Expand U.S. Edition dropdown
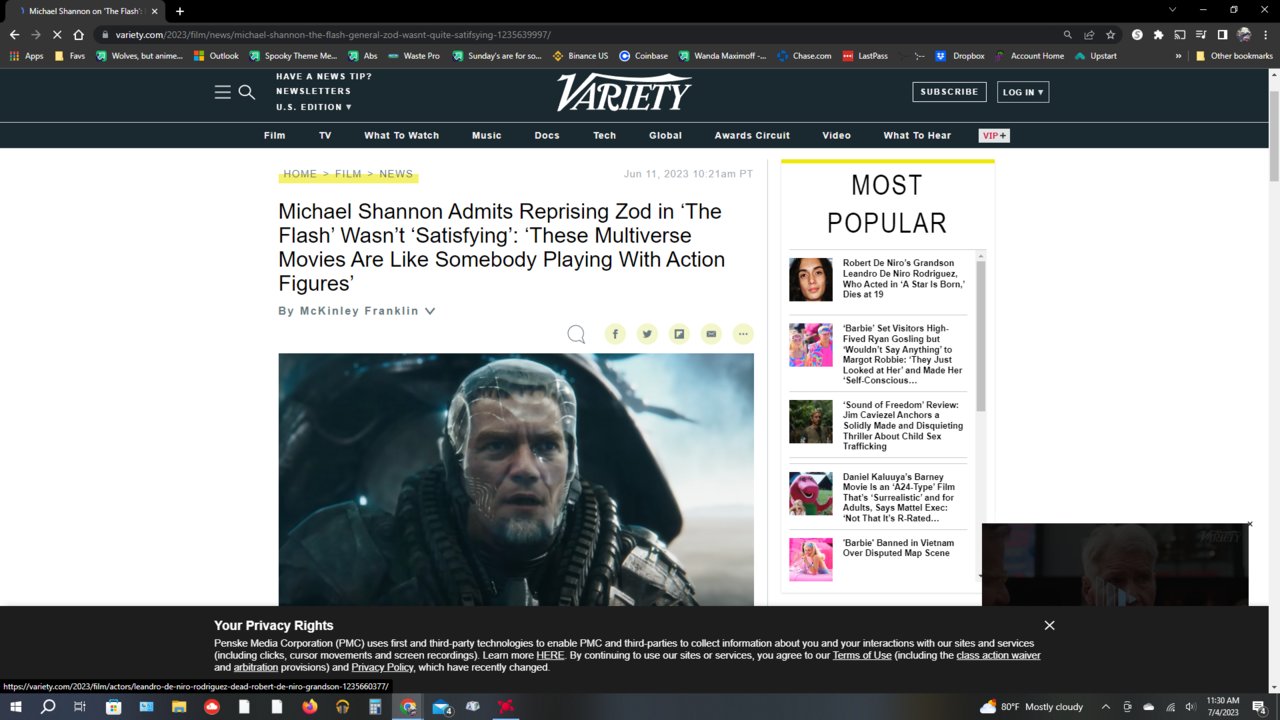The height and width of the screenshot is (720, 1280). 314,107
